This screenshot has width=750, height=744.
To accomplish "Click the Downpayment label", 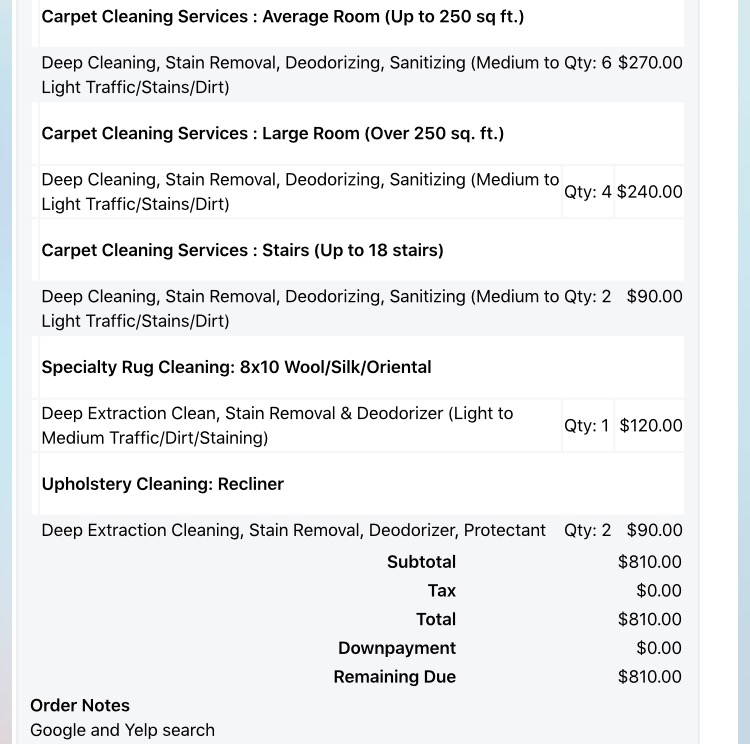I will click(x=397, y=649).
